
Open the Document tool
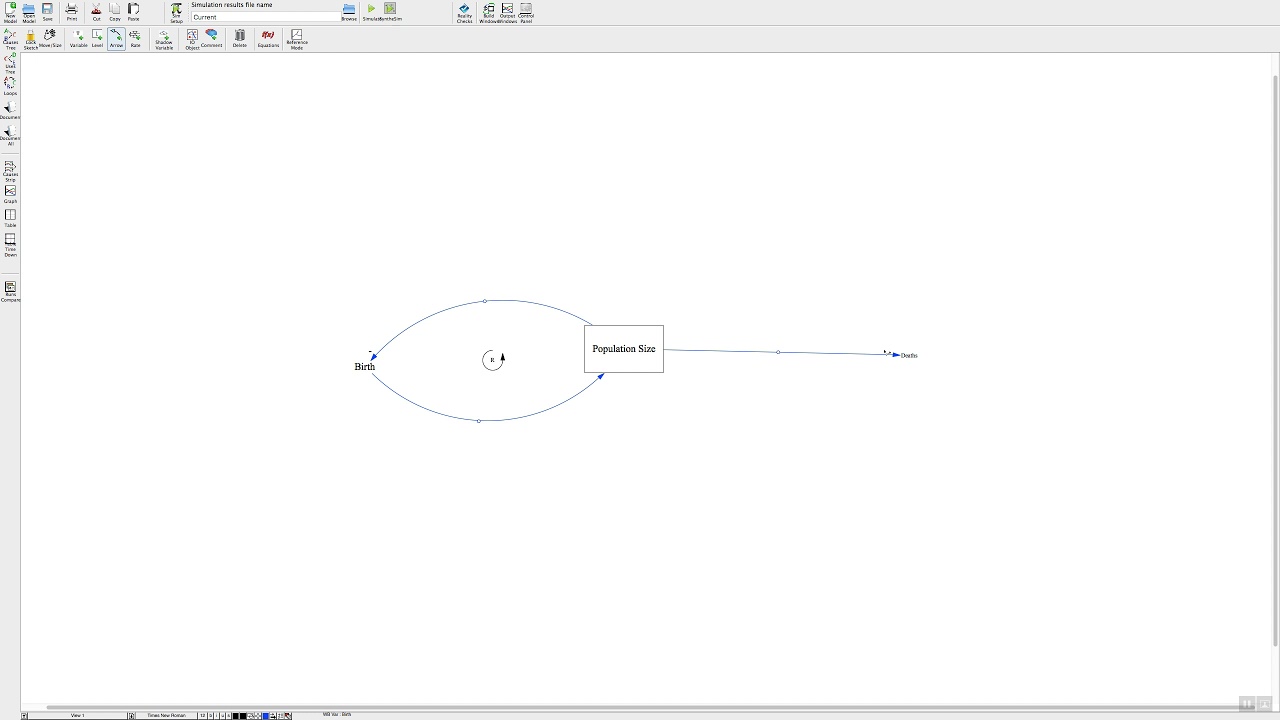tap(10, 110)
